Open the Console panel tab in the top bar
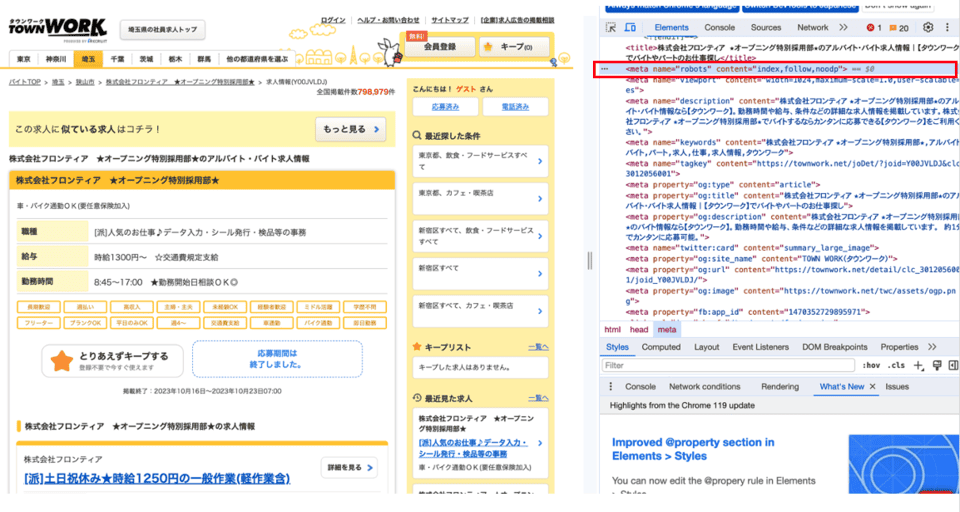The height and width of the screenshot is (512, 960). (x=719, y=28)
